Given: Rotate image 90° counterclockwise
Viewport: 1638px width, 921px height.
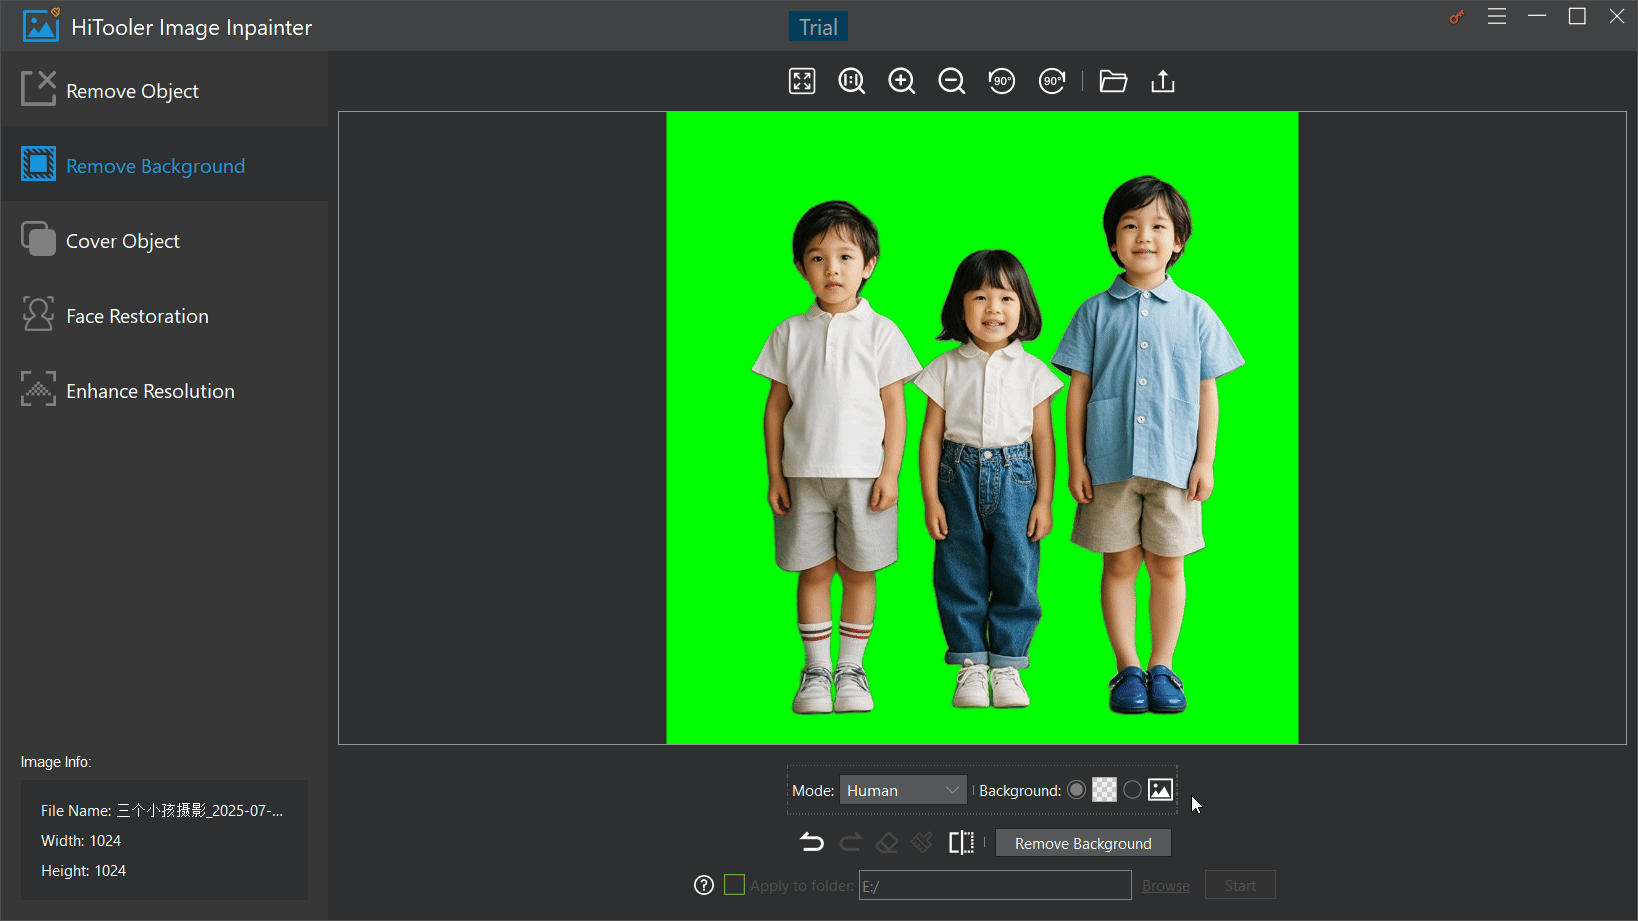Looking at the screenshot, I should (x=1002, y=81).
